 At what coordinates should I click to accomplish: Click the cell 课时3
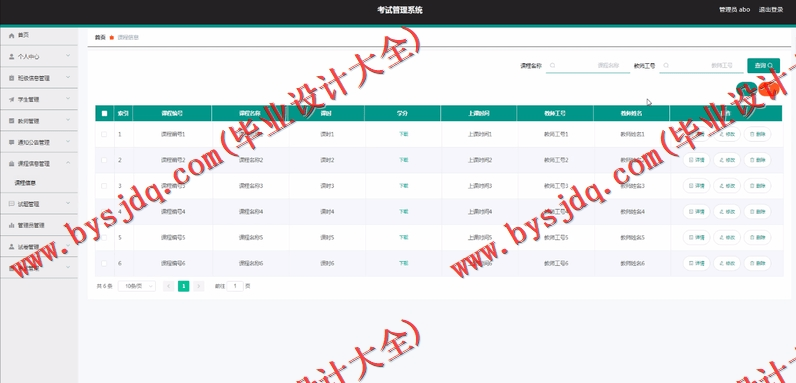coord(327,186)
